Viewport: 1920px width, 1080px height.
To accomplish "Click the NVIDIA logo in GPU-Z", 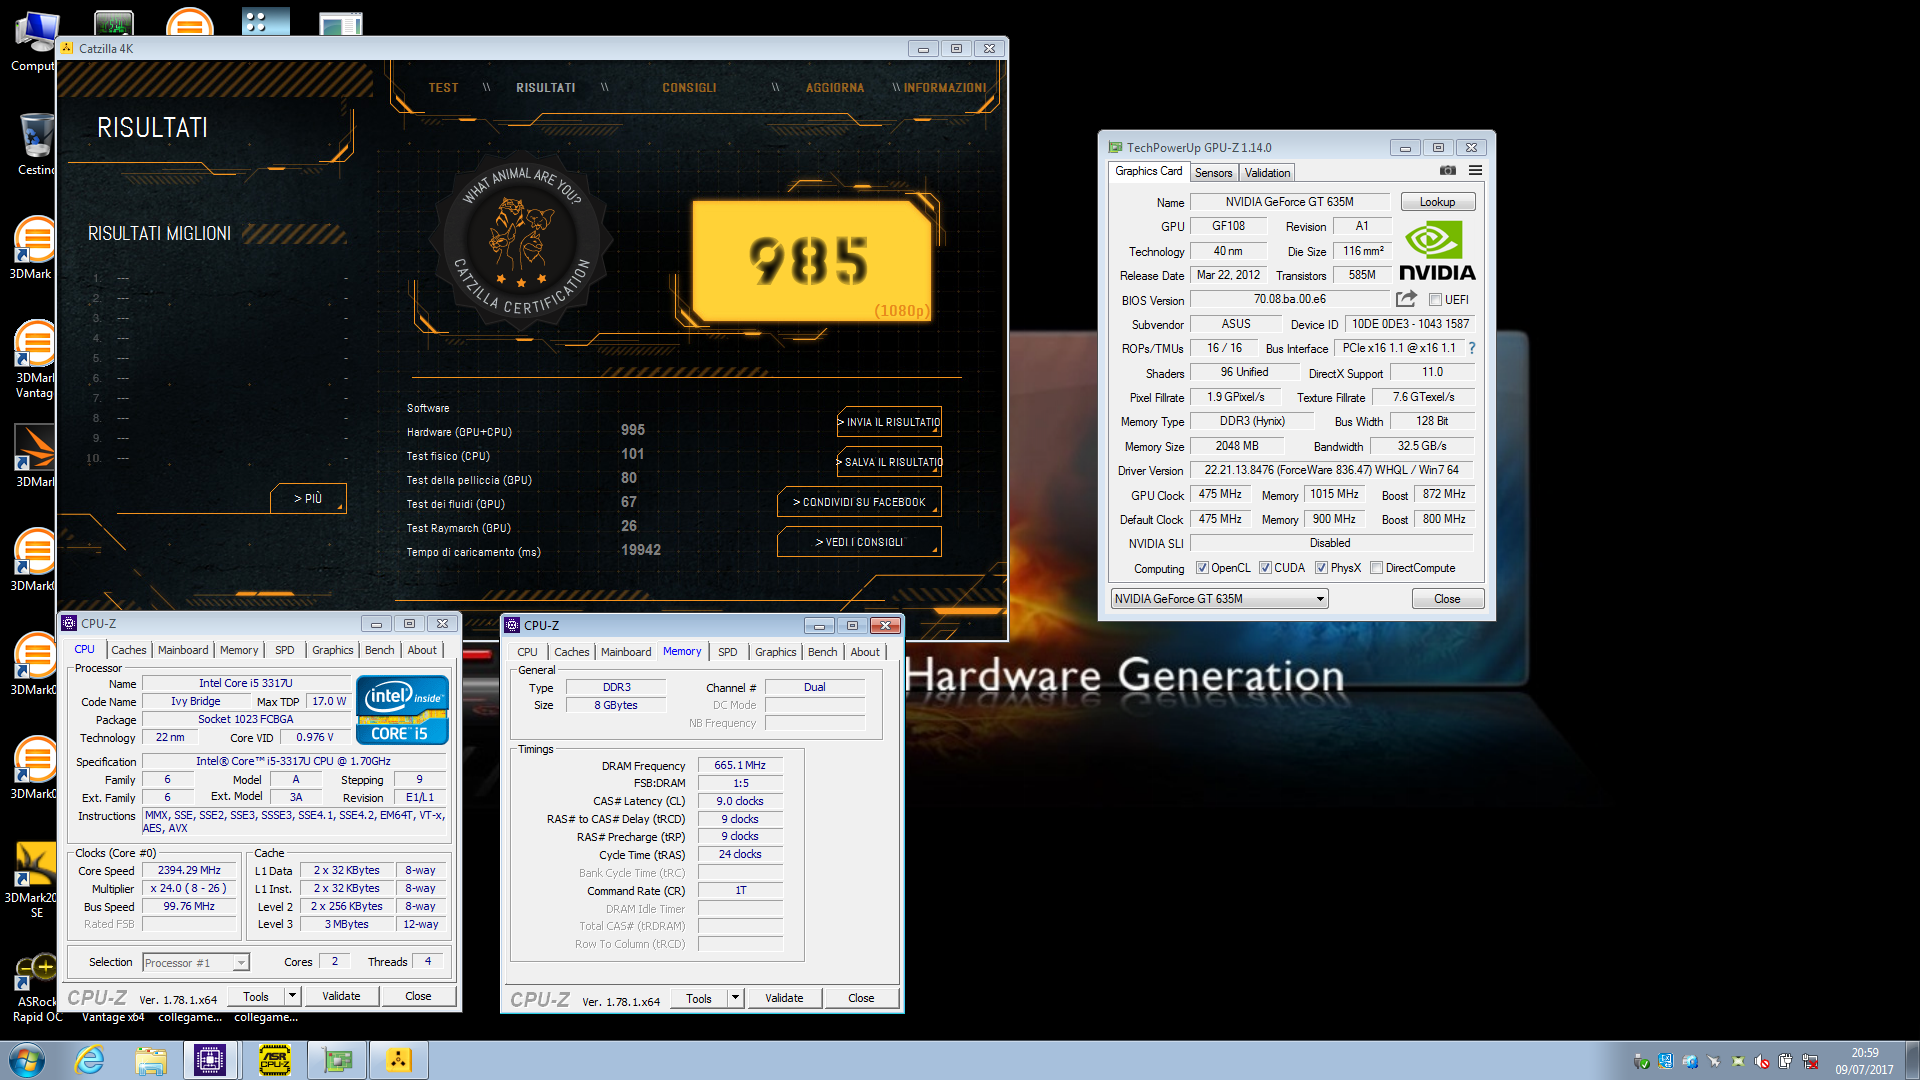I will (x=1436, y=251).
